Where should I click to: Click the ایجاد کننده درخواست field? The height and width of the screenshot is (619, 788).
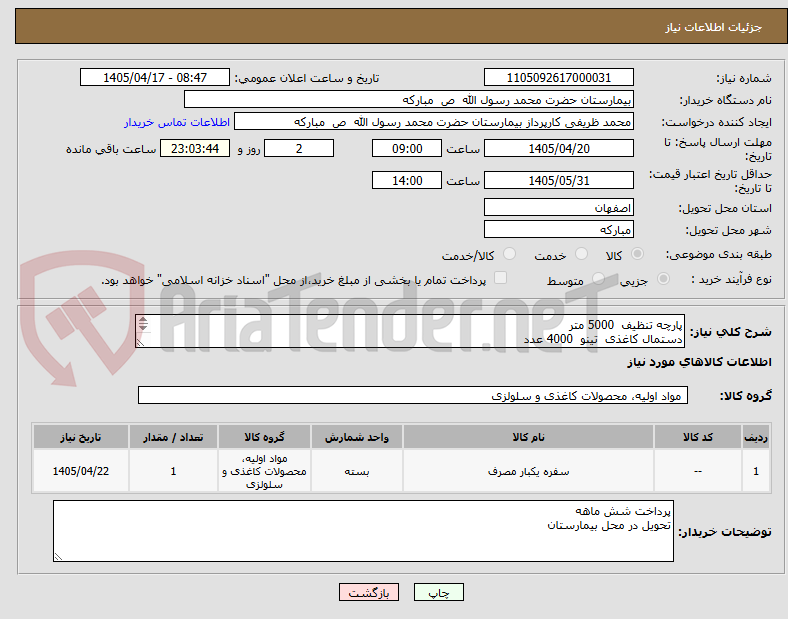pos(434,122)
